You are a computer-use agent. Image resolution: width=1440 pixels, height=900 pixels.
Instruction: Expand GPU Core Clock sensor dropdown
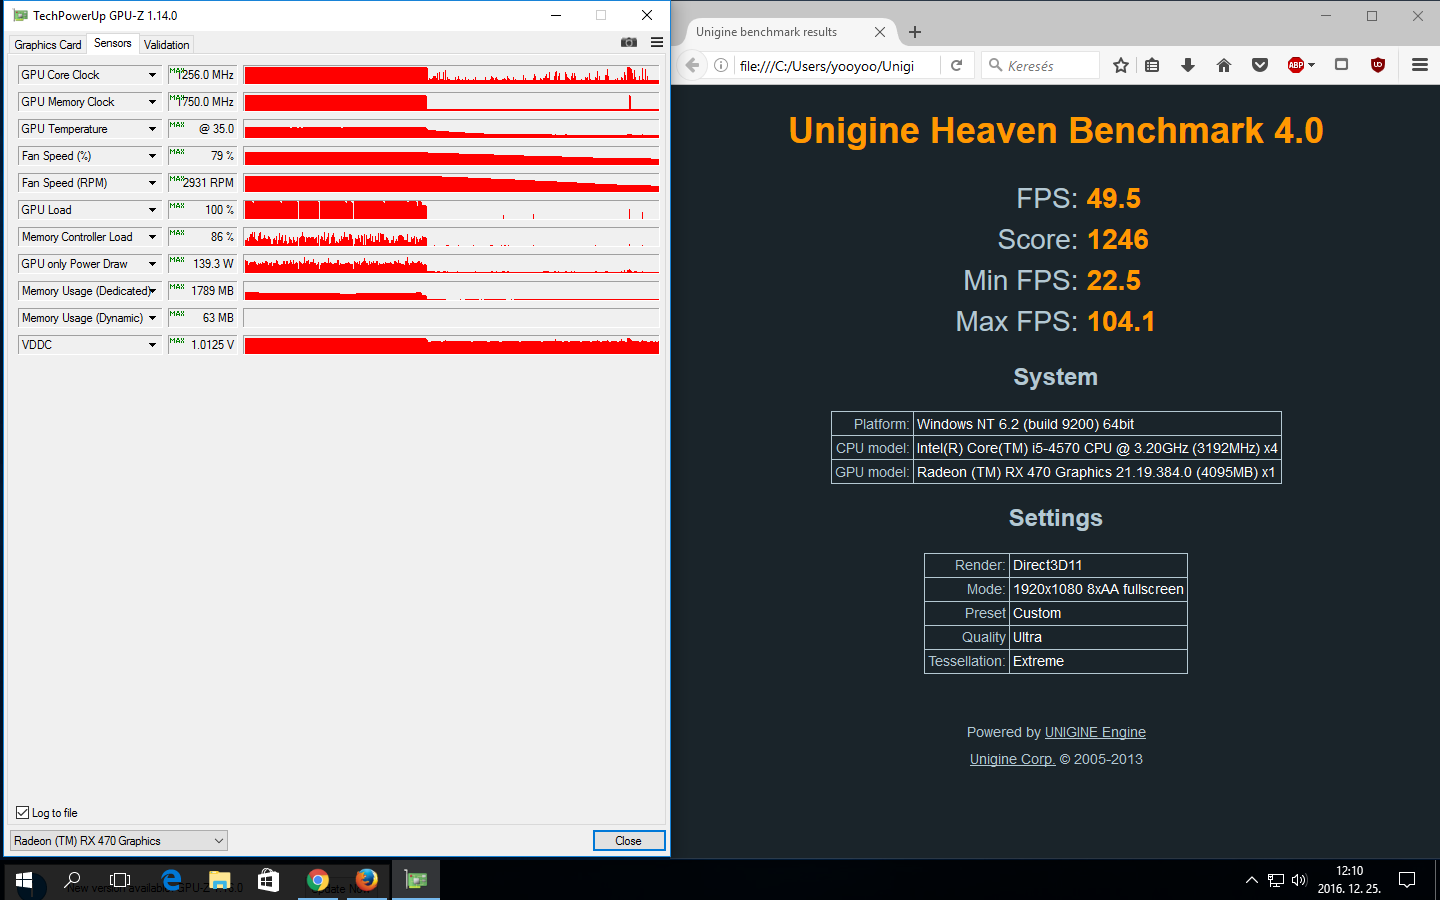coord(152,75)
